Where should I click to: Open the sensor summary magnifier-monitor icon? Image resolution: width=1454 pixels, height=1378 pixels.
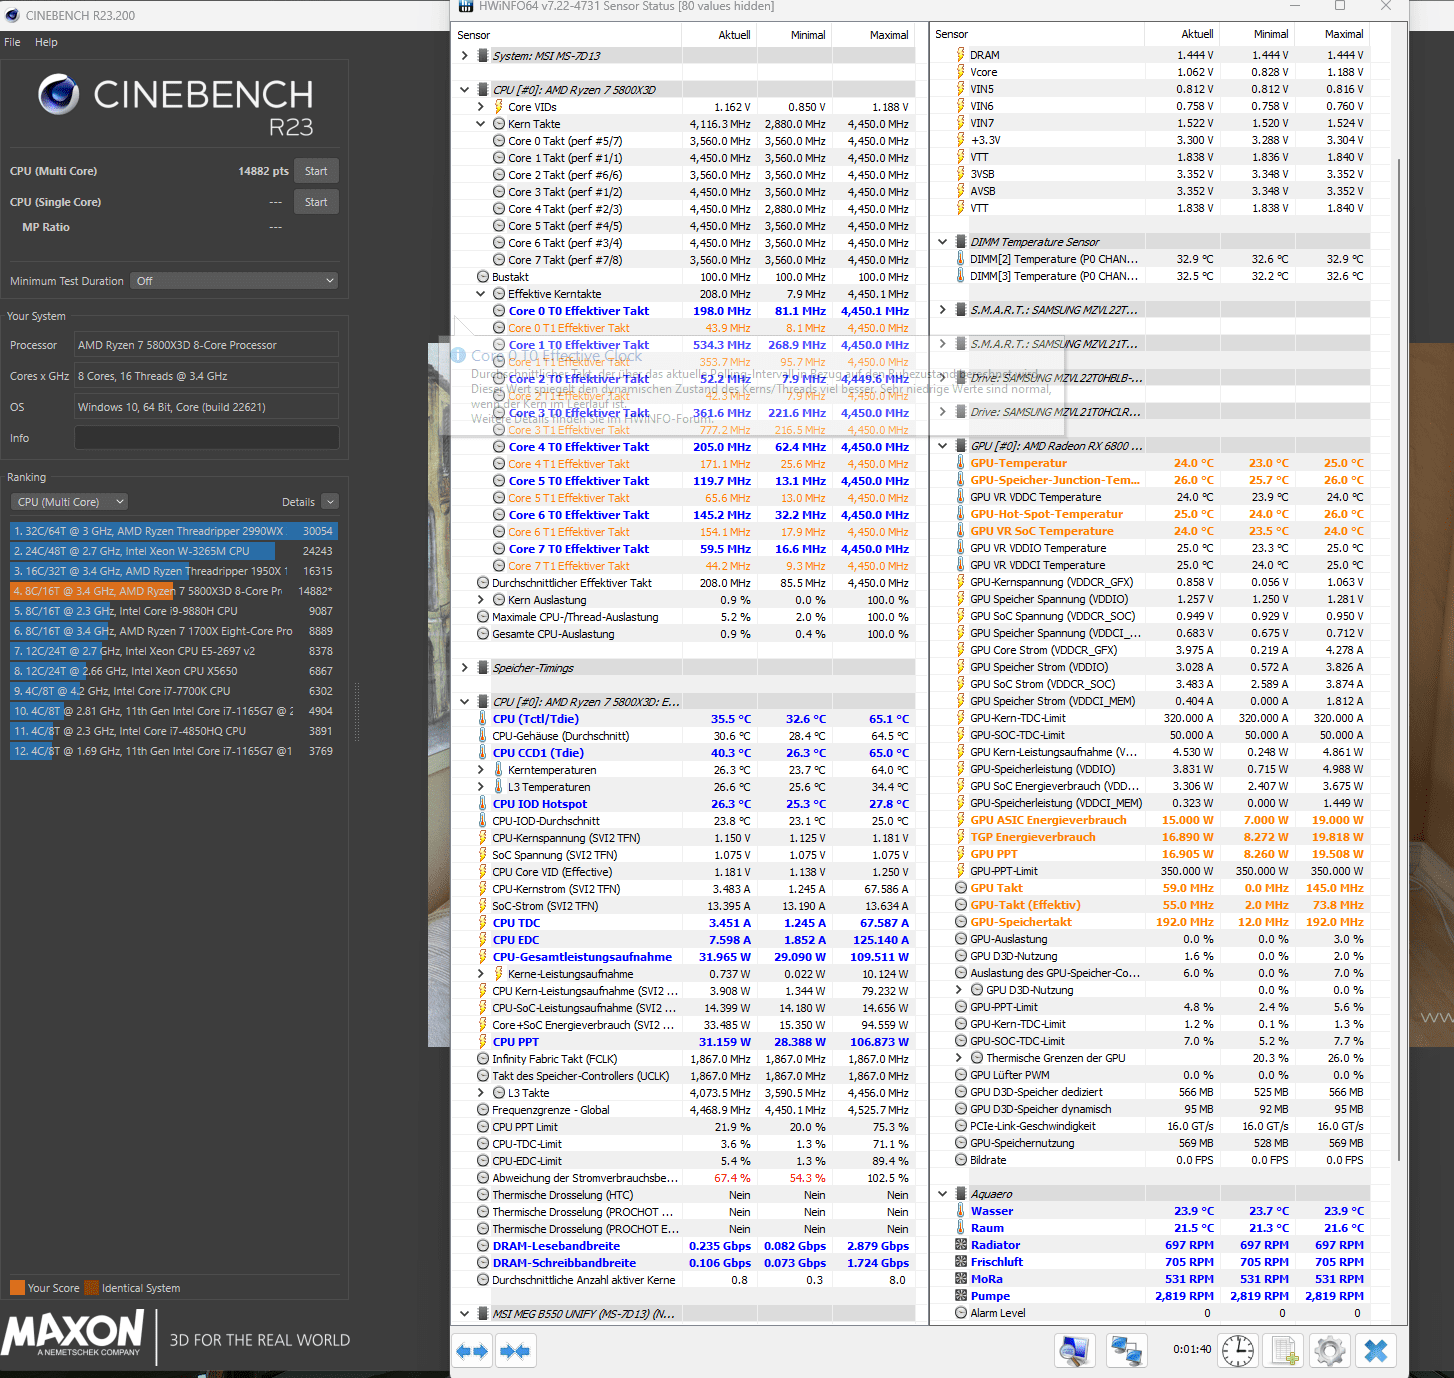[1075, 1351]
